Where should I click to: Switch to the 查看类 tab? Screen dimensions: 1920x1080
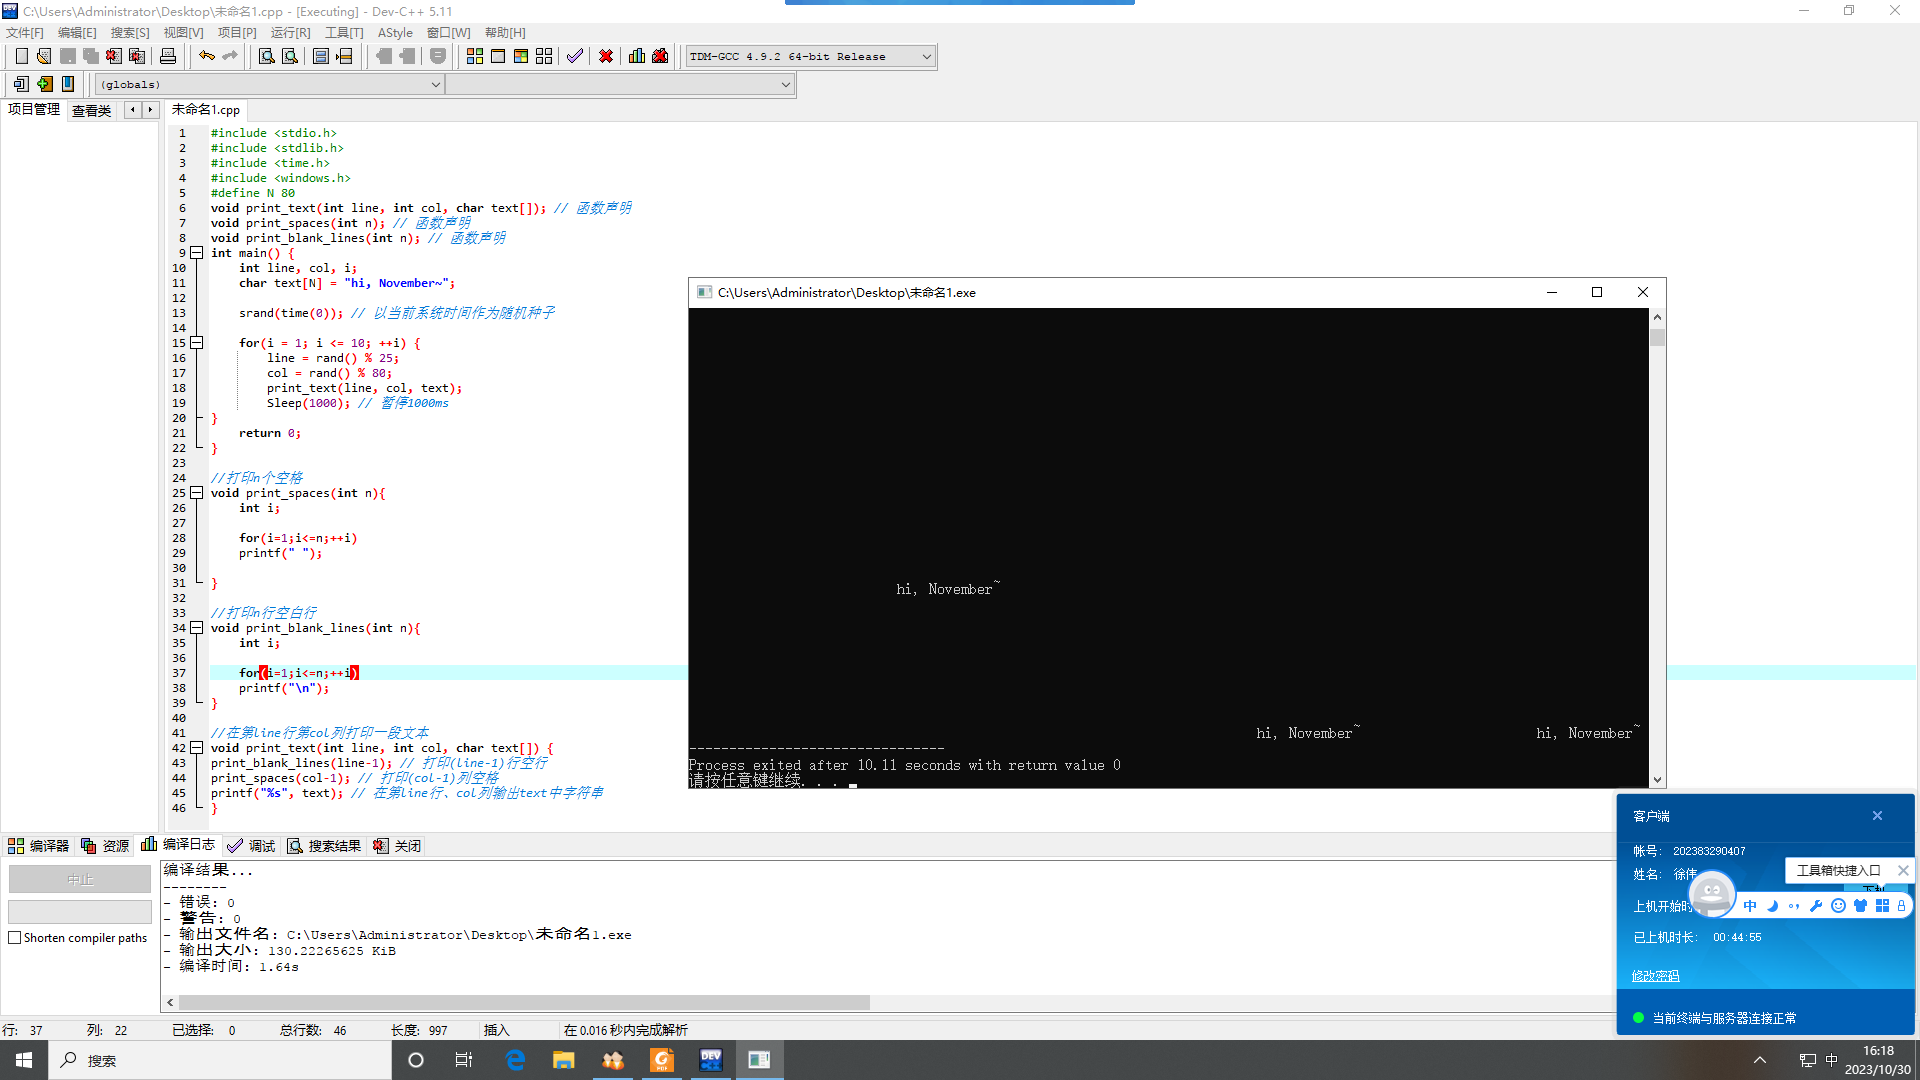tap(91, 111)
